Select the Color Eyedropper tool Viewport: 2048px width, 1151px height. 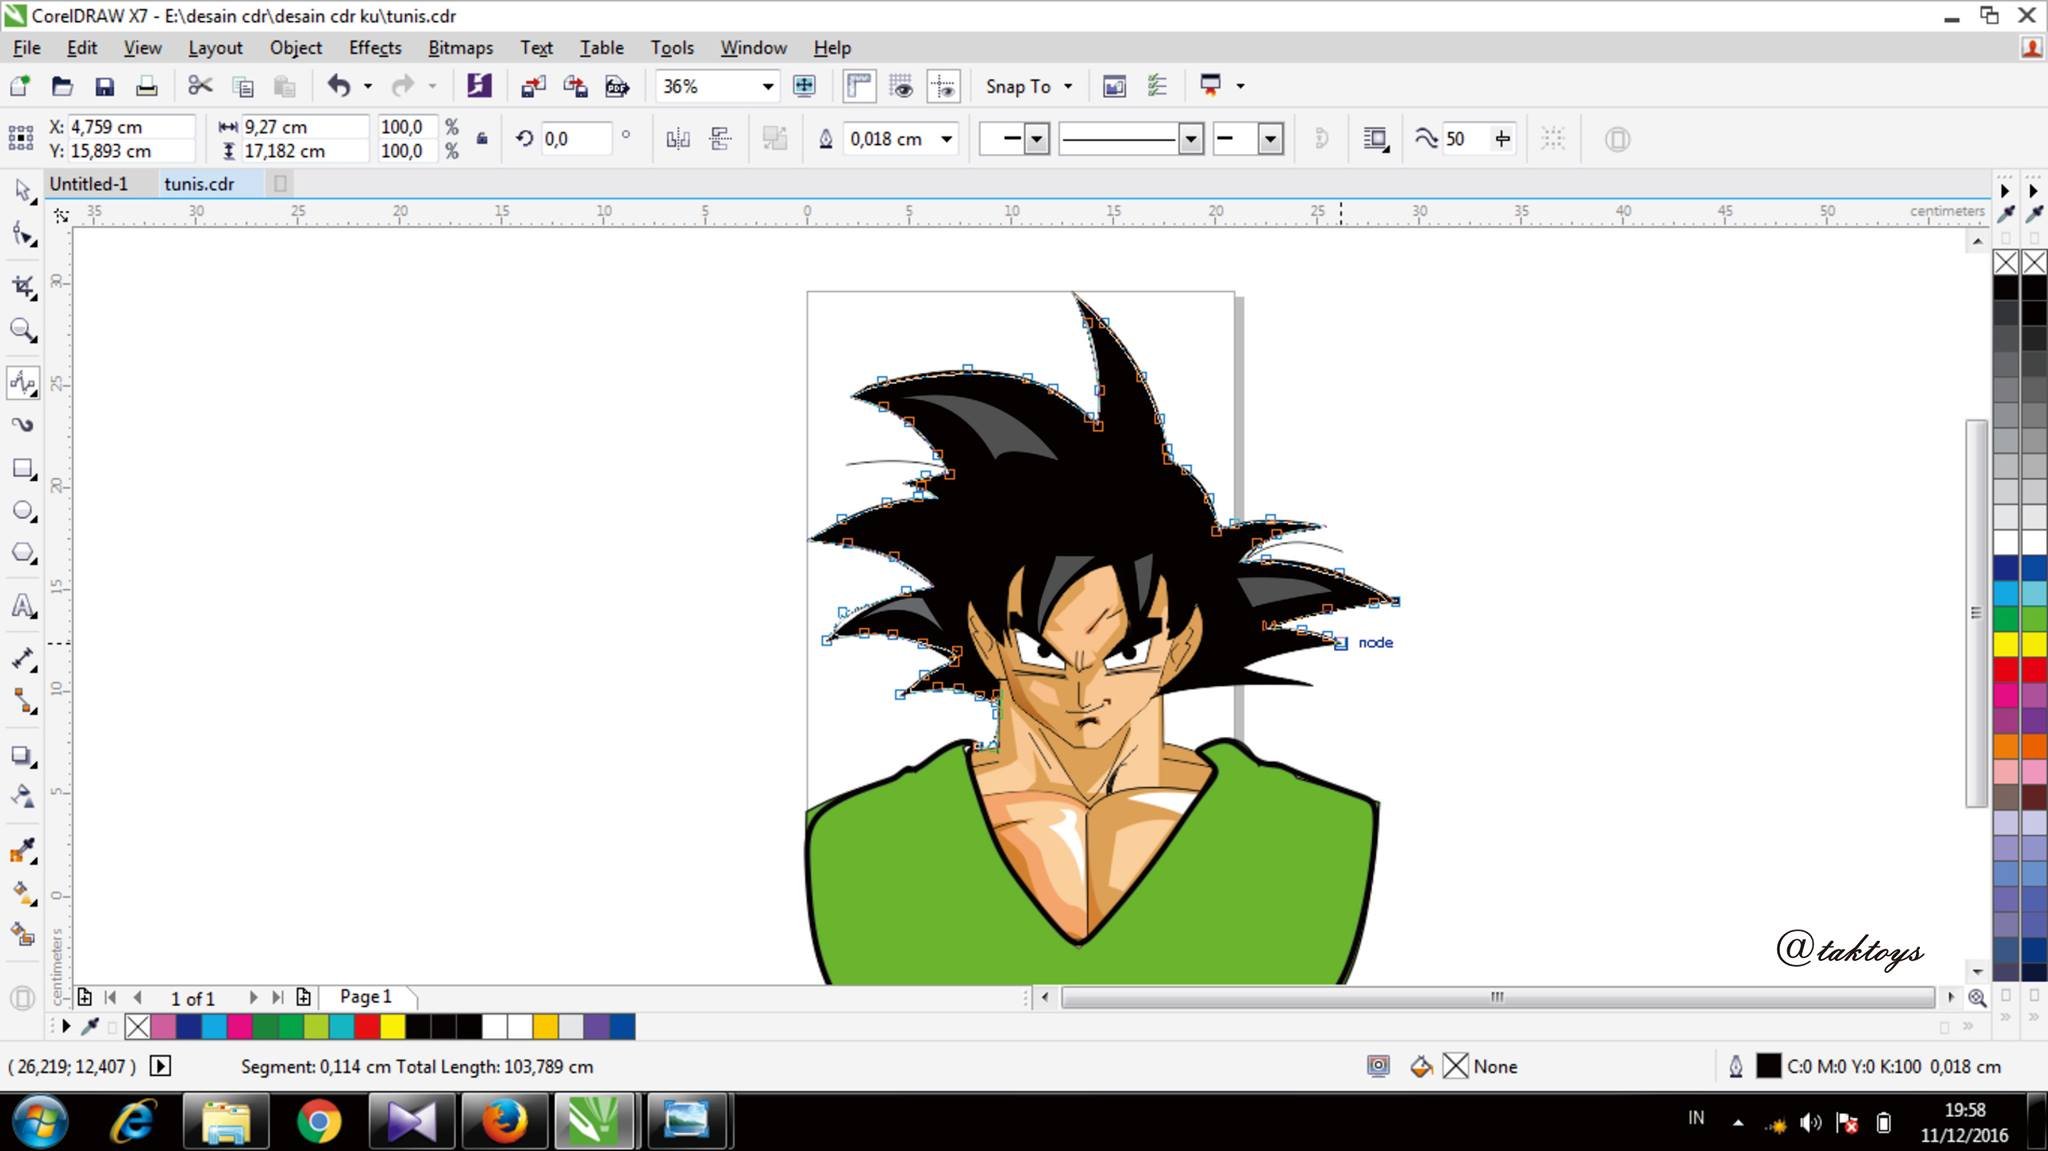(x=22, y=851)
